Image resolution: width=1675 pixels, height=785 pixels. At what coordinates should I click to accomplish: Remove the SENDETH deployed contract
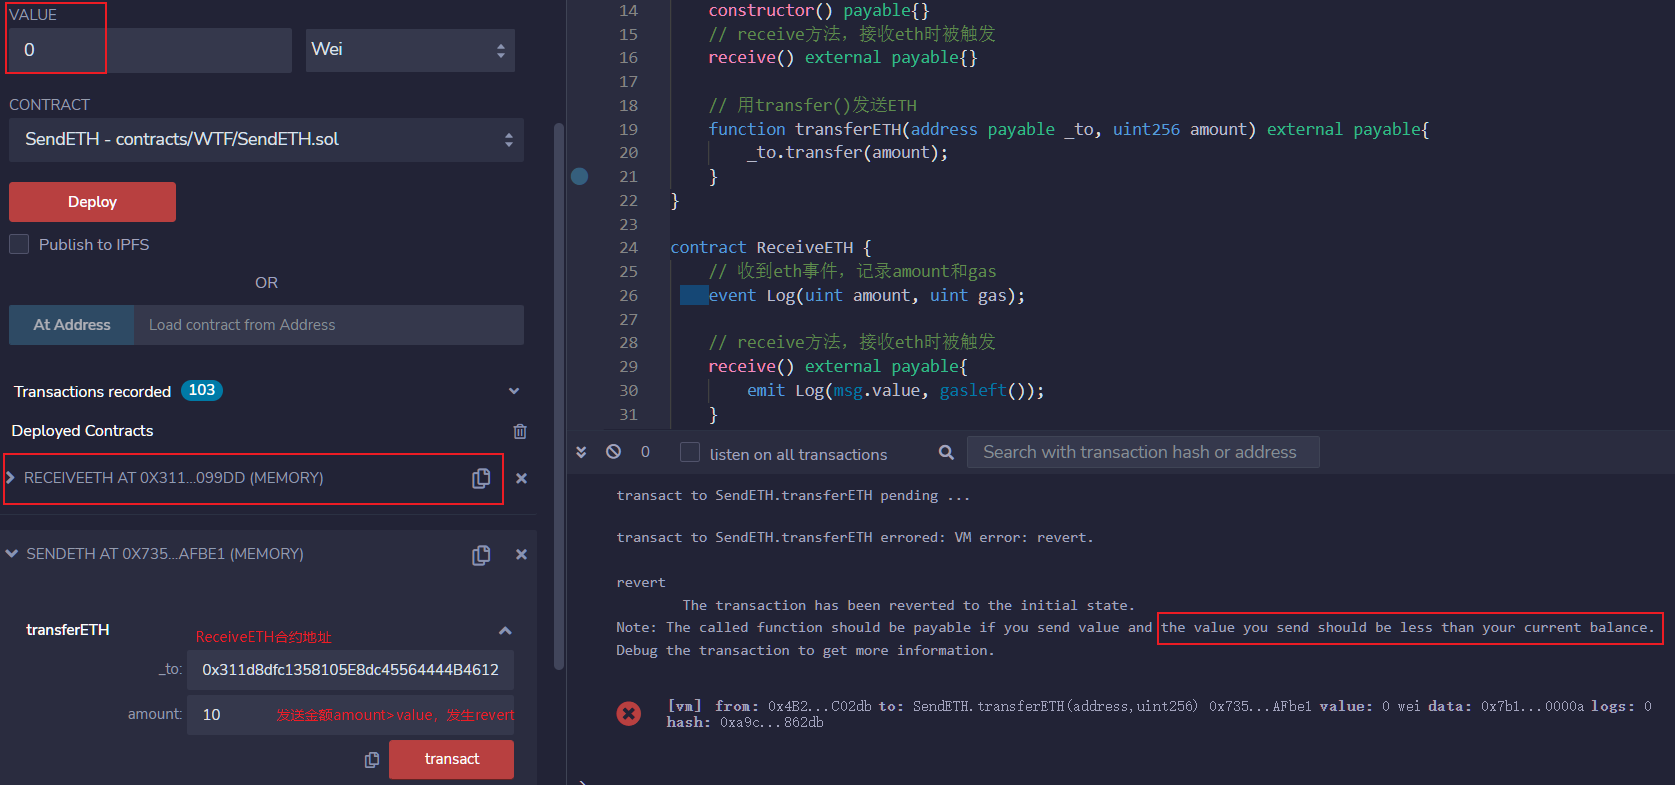pyautogui.click(x=521, y=554)
